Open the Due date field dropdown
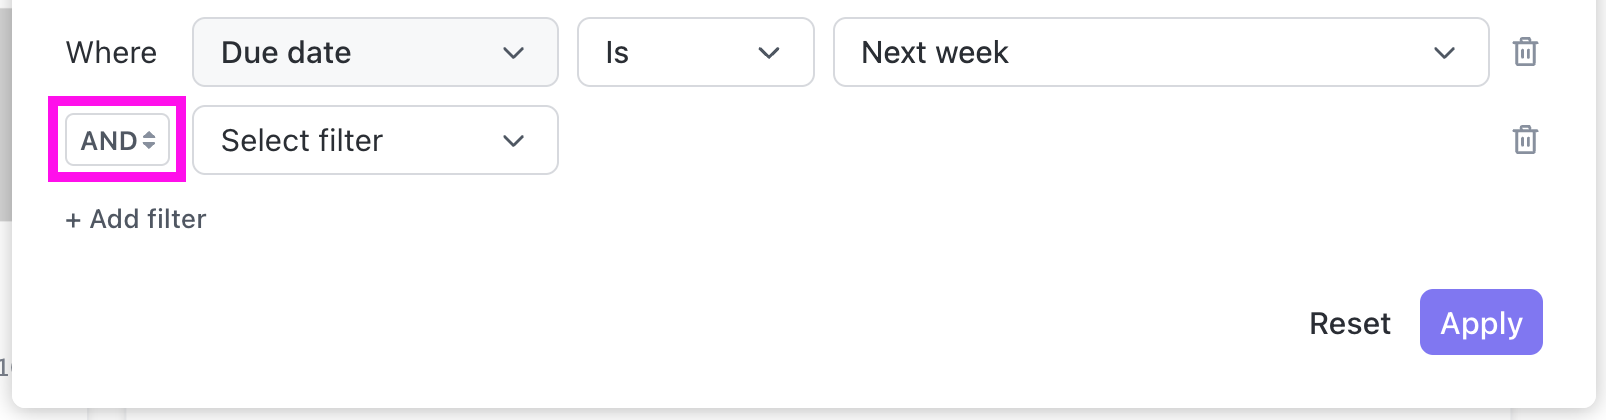The height and width of the screenshot is (420, 1606). 375,52
